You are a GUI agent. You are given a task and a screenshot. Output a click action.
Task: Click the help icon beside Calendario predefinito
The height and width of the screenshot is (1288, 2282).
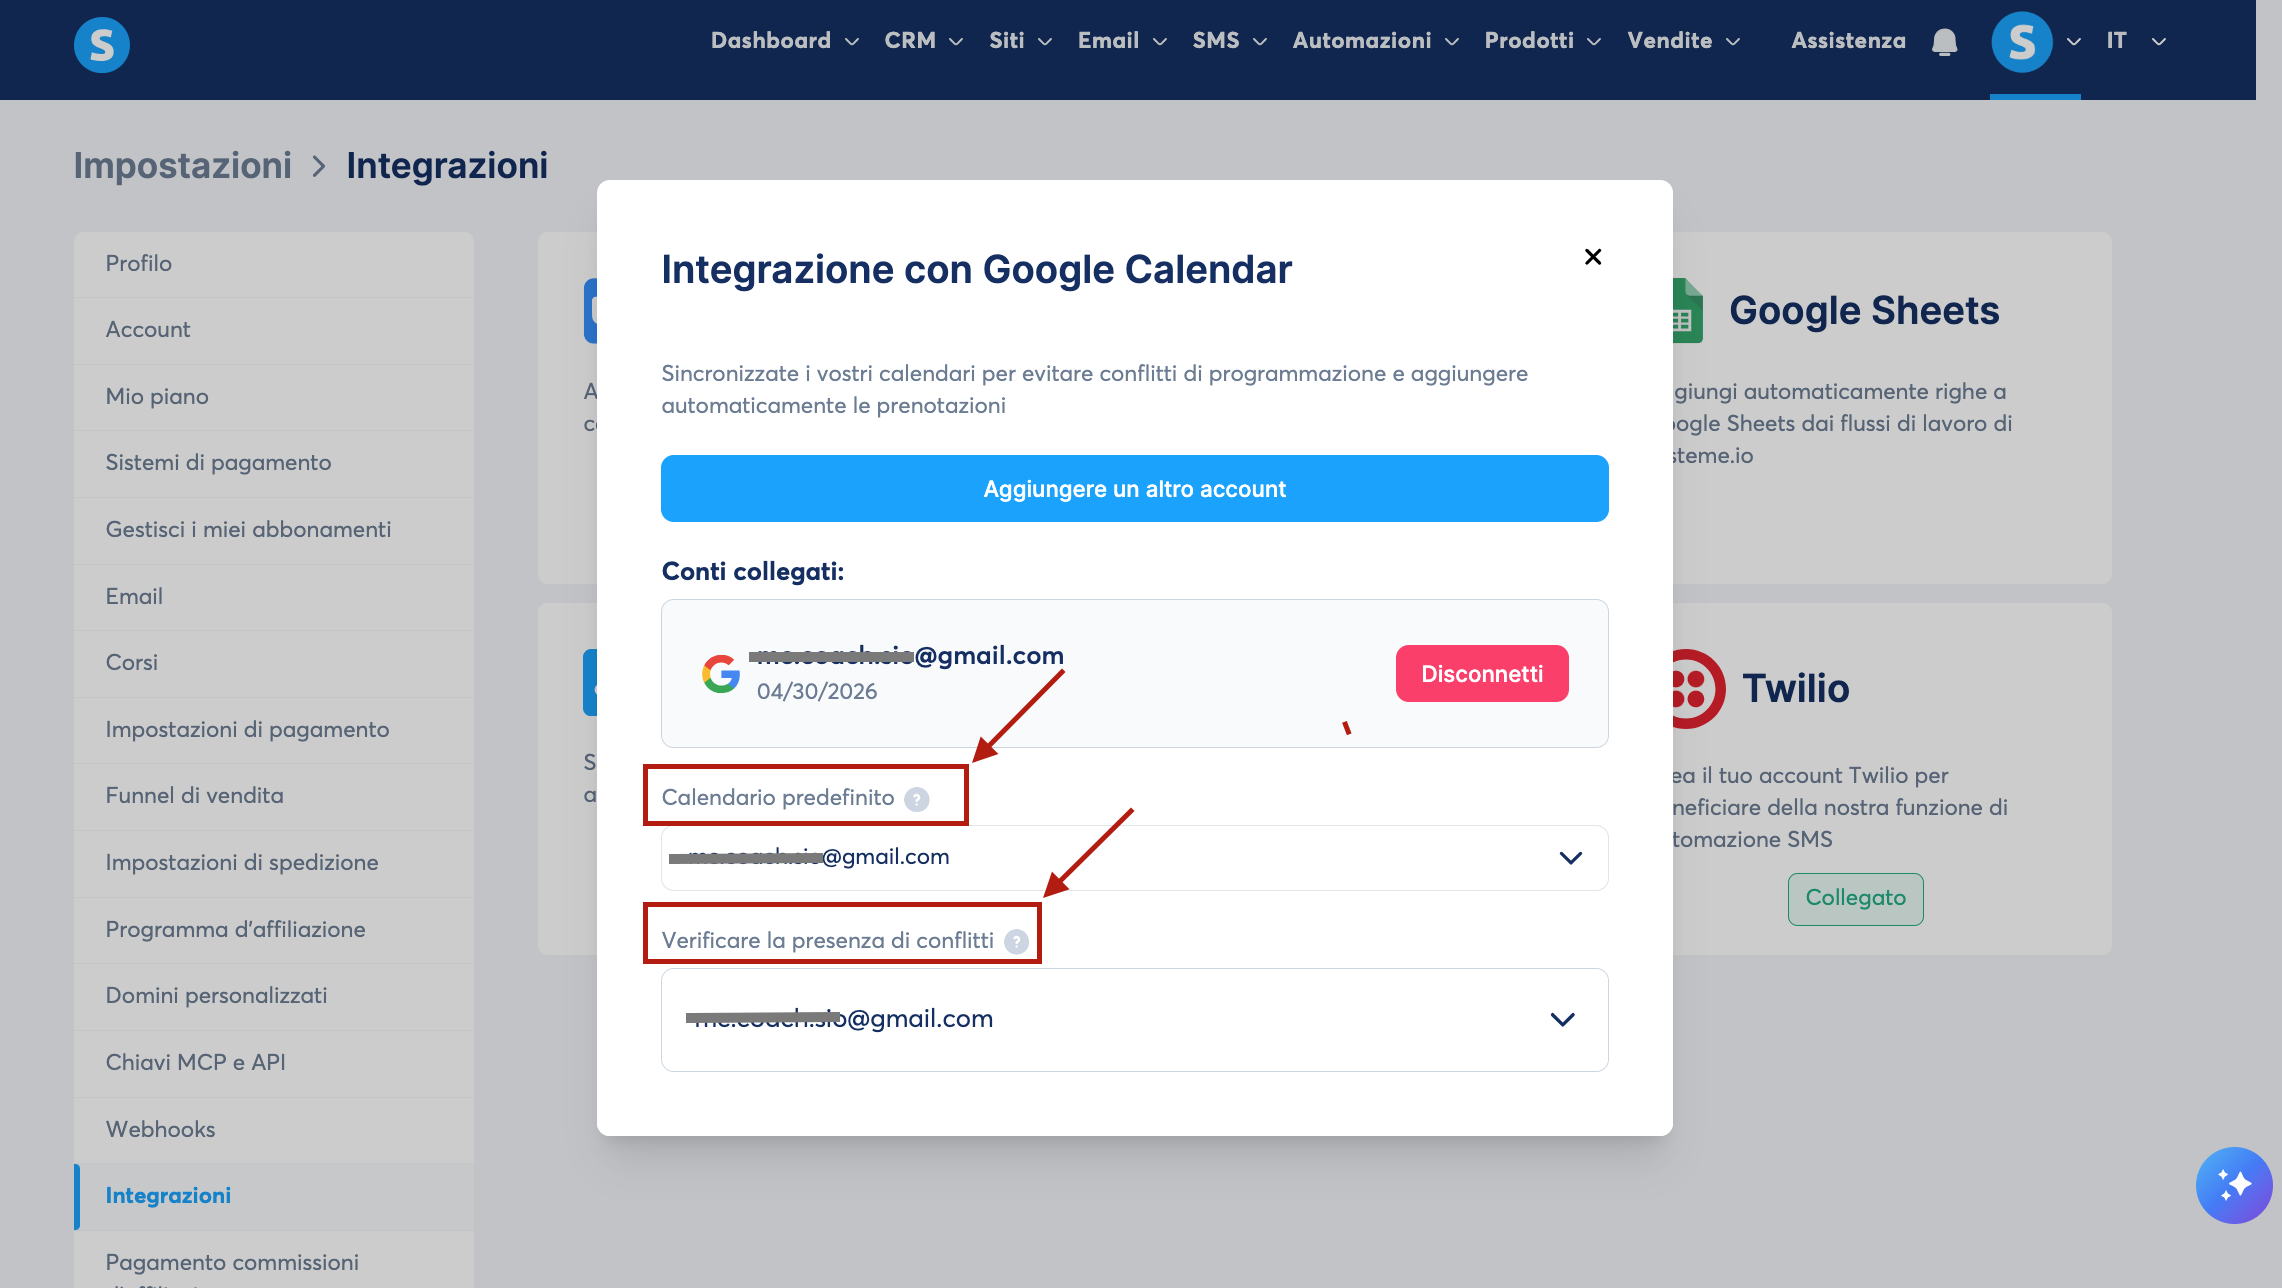tap(916, 799)
